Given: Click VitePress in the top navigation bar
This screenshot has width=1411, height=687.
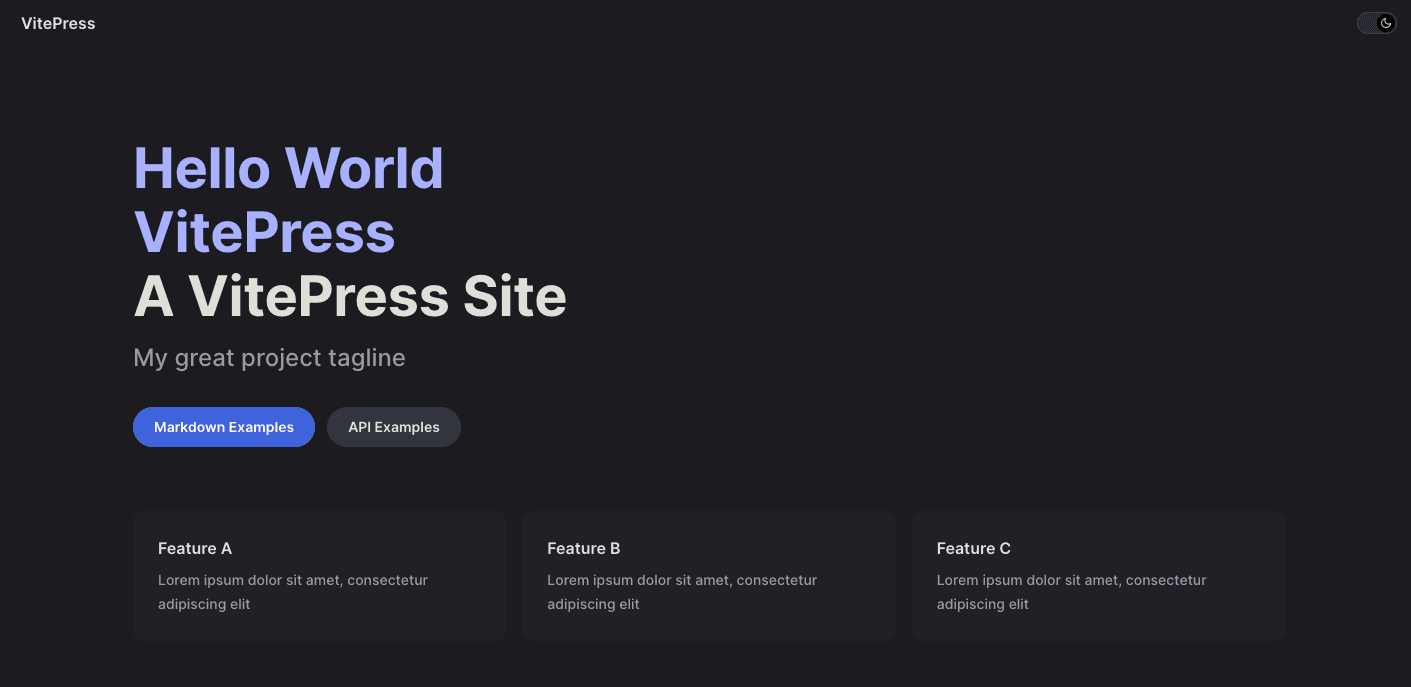Looking at the screenshot, I should pos(57,22).
